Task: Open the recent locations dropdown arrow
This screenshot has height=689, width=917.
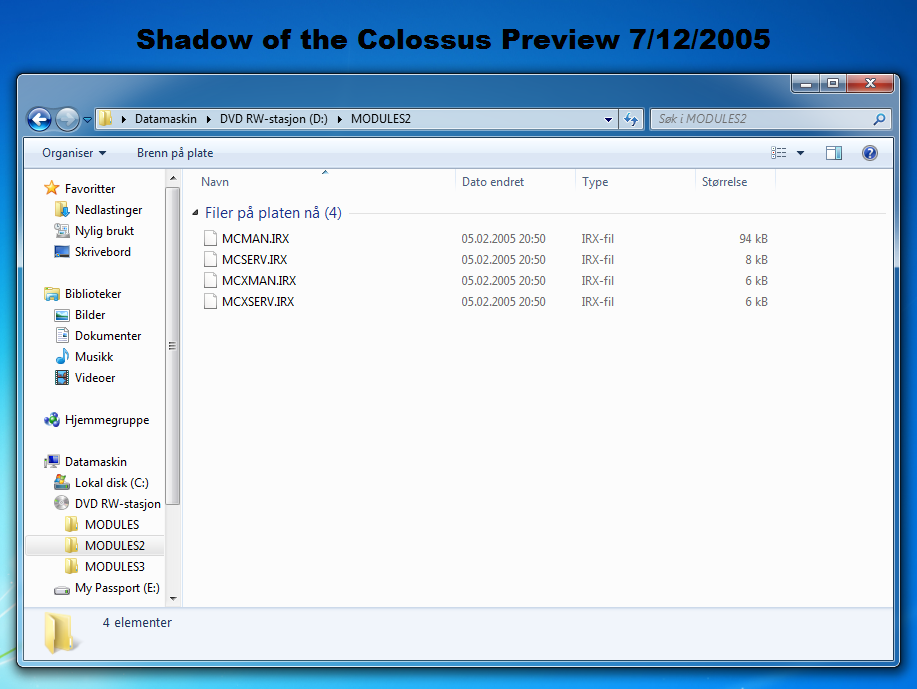Action: click(x=87, y=120)
